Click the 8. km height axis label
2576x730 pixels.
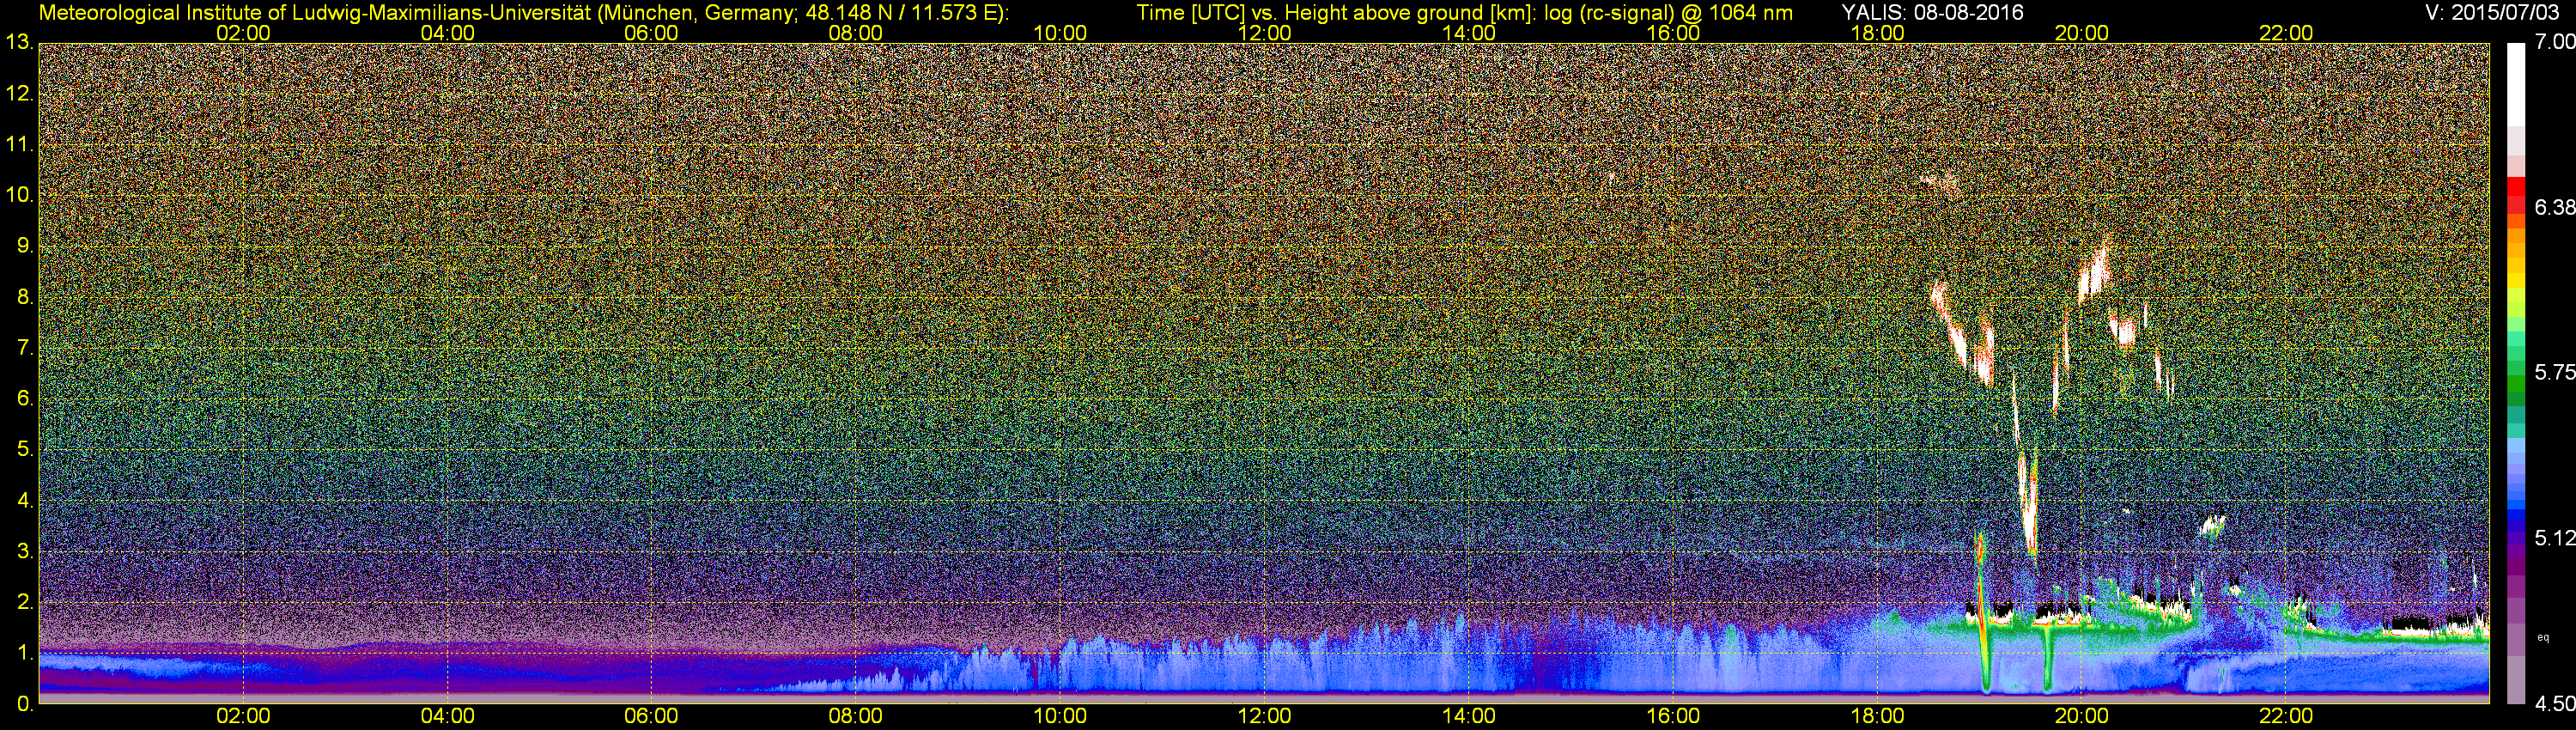point(25,297)
